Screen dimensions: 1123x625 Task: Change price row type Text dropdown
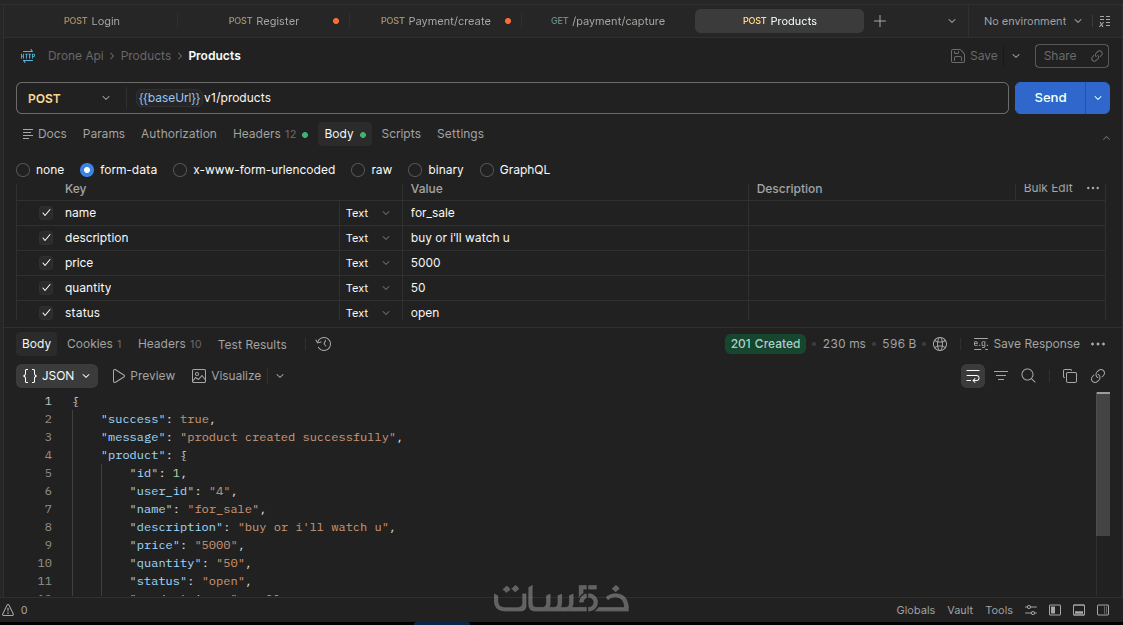[367, 263]
